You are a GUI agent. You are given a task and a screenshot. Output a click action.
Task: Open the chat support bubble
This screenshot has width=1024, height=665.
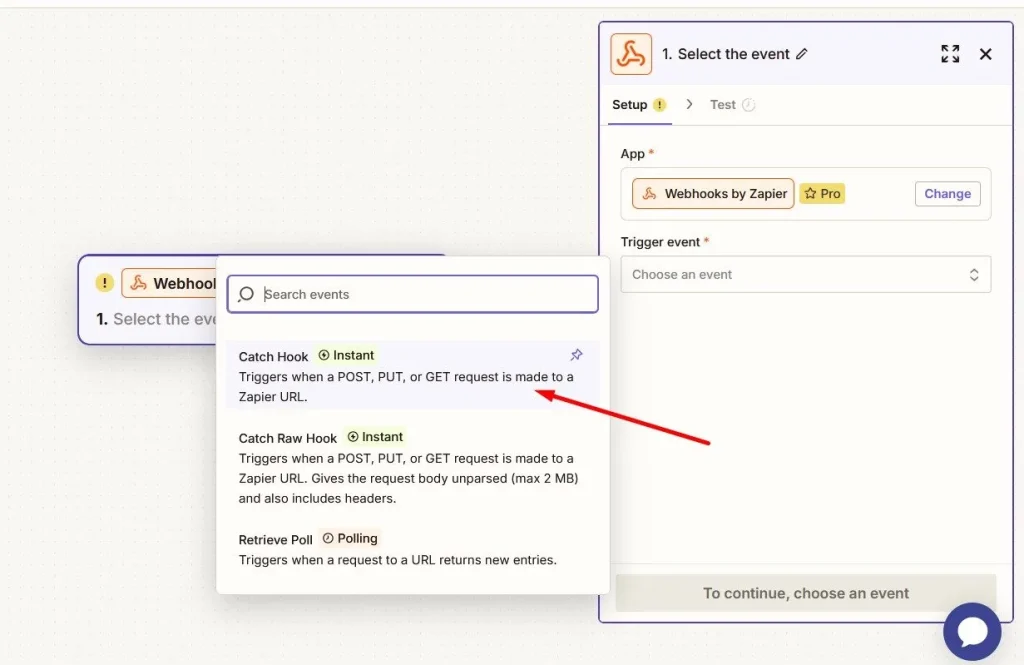click(972, 632)
